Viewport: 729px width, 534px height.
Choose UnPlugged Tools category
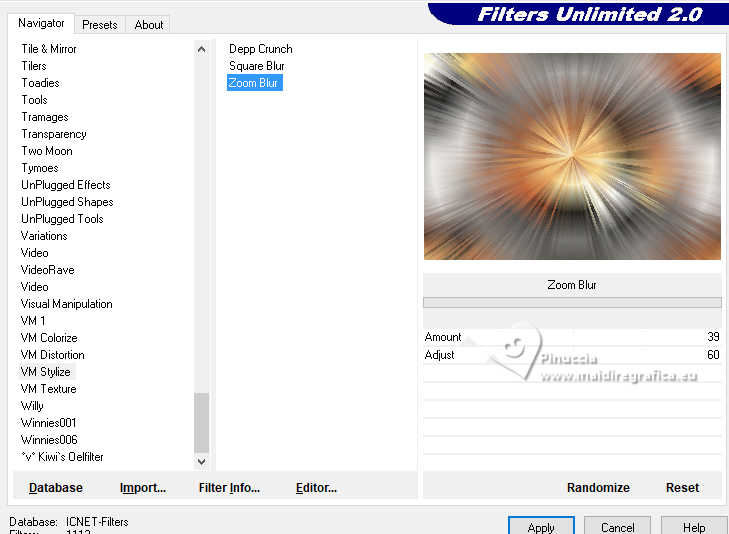pos(62,219)
